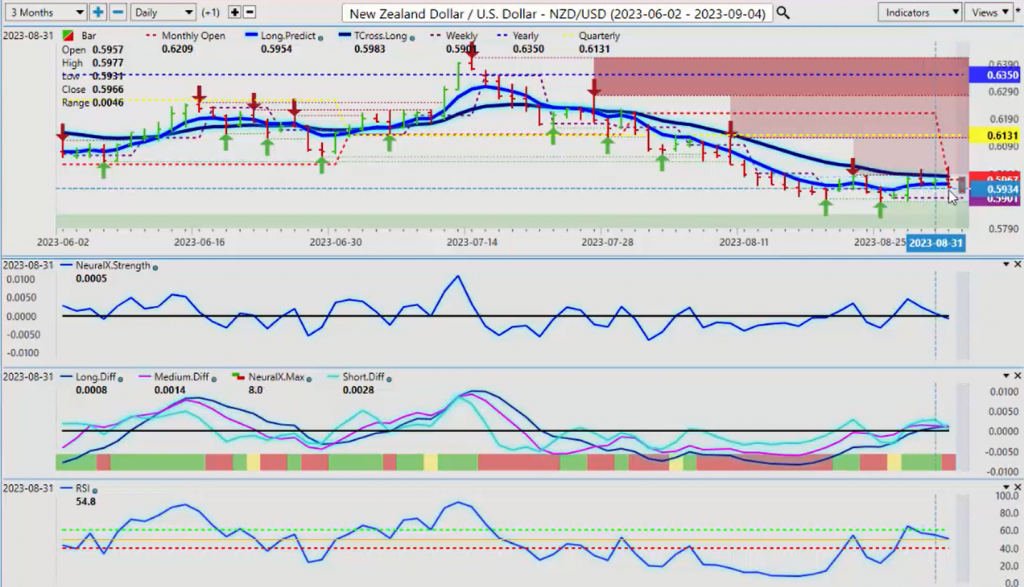Open the Long.Diff panel options arrow
The image size is (1024, 587).
click(x=1006, y=375)
